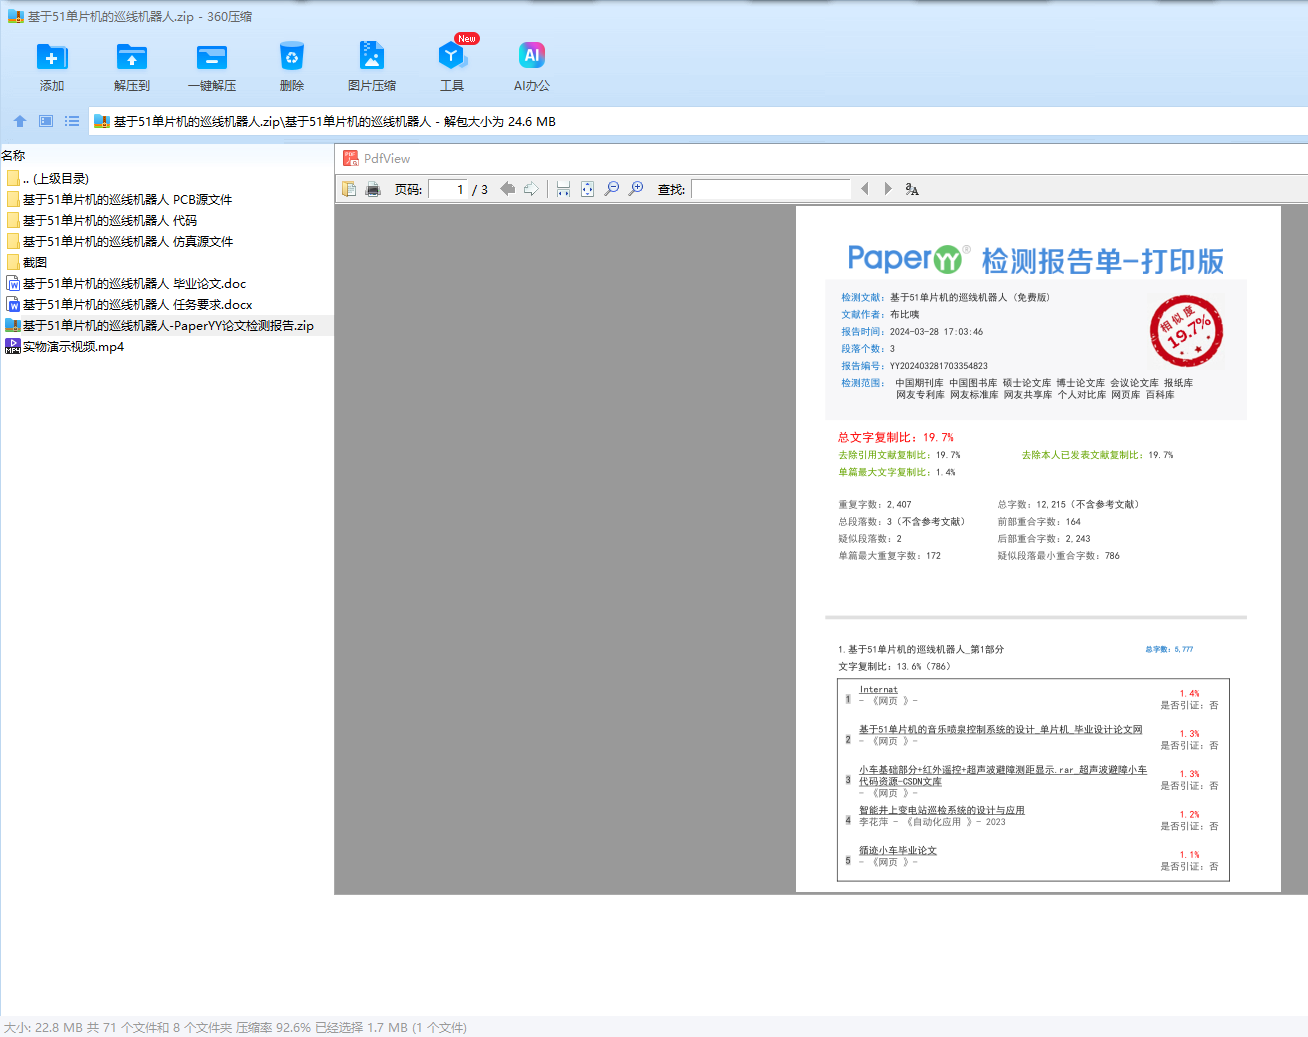
Task: Switch to list view mode
Action: [72, 121]
